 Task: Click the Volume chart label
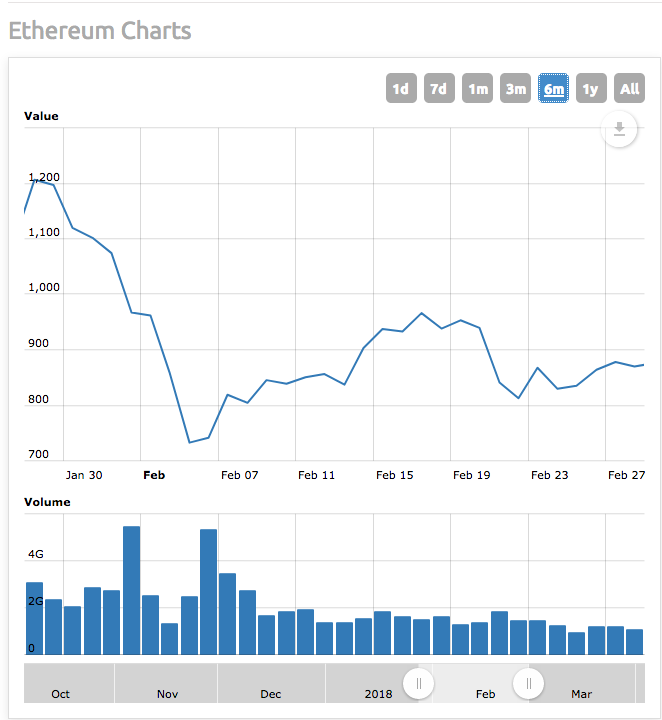[47, 502]
